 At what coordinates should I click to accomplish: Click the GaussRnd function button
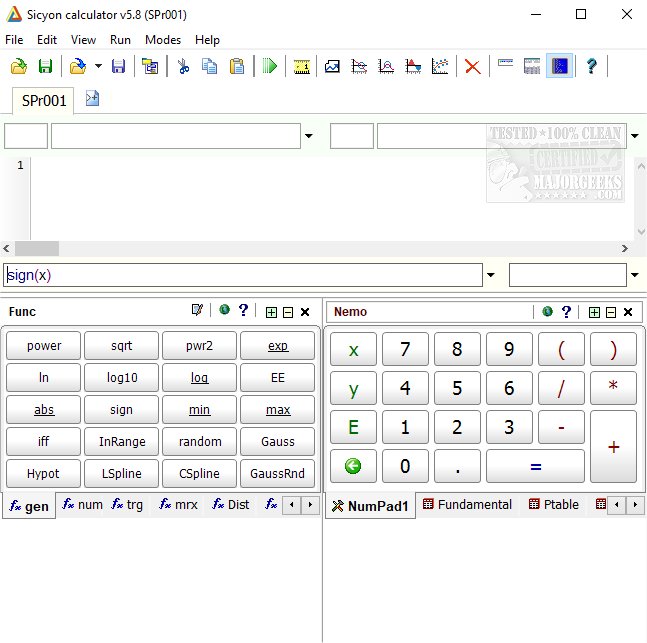click(277, 473)
